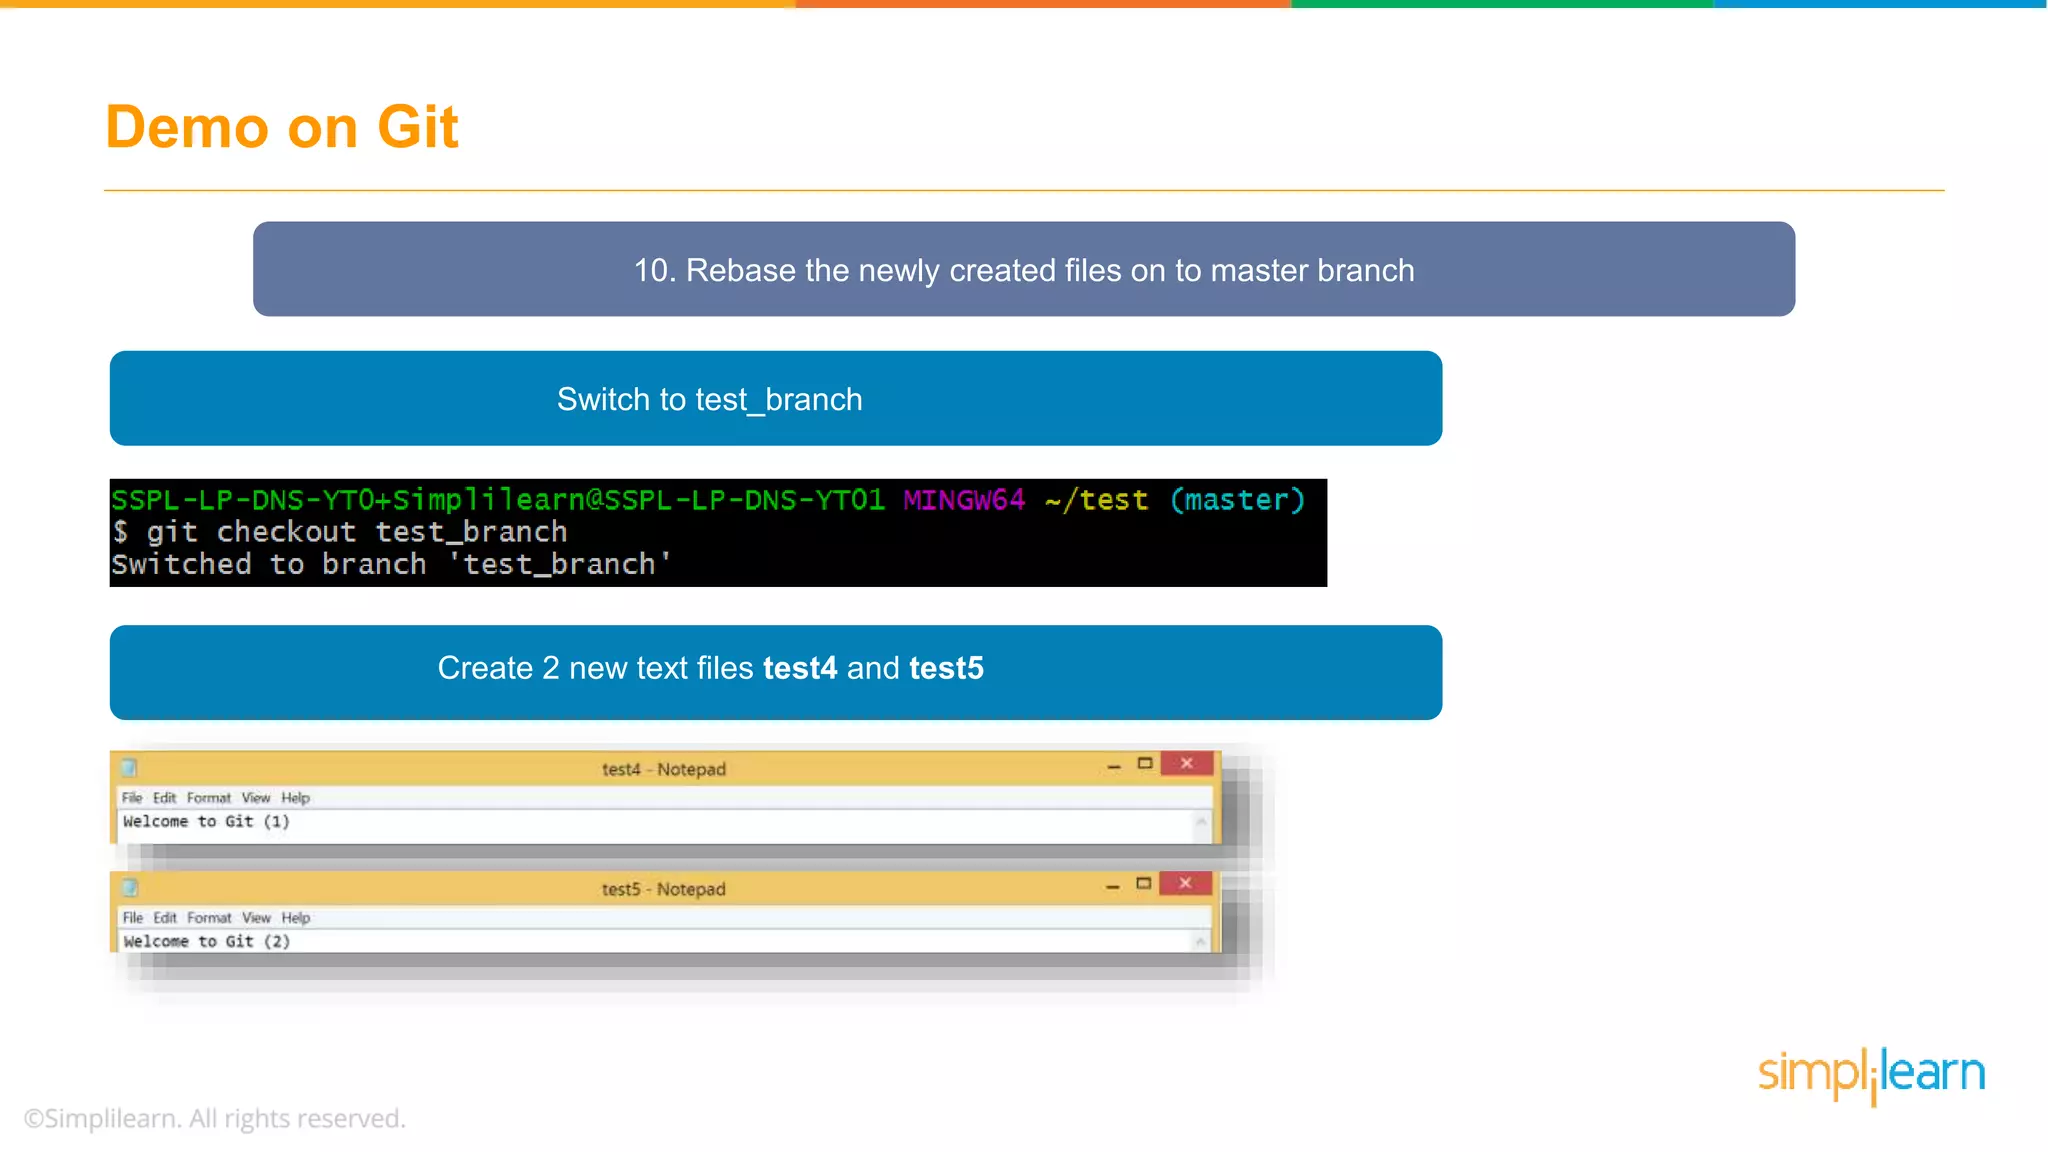
Task: Close the test5 Notepad window
Action: pyautogui.click(x=1186, y=884)
